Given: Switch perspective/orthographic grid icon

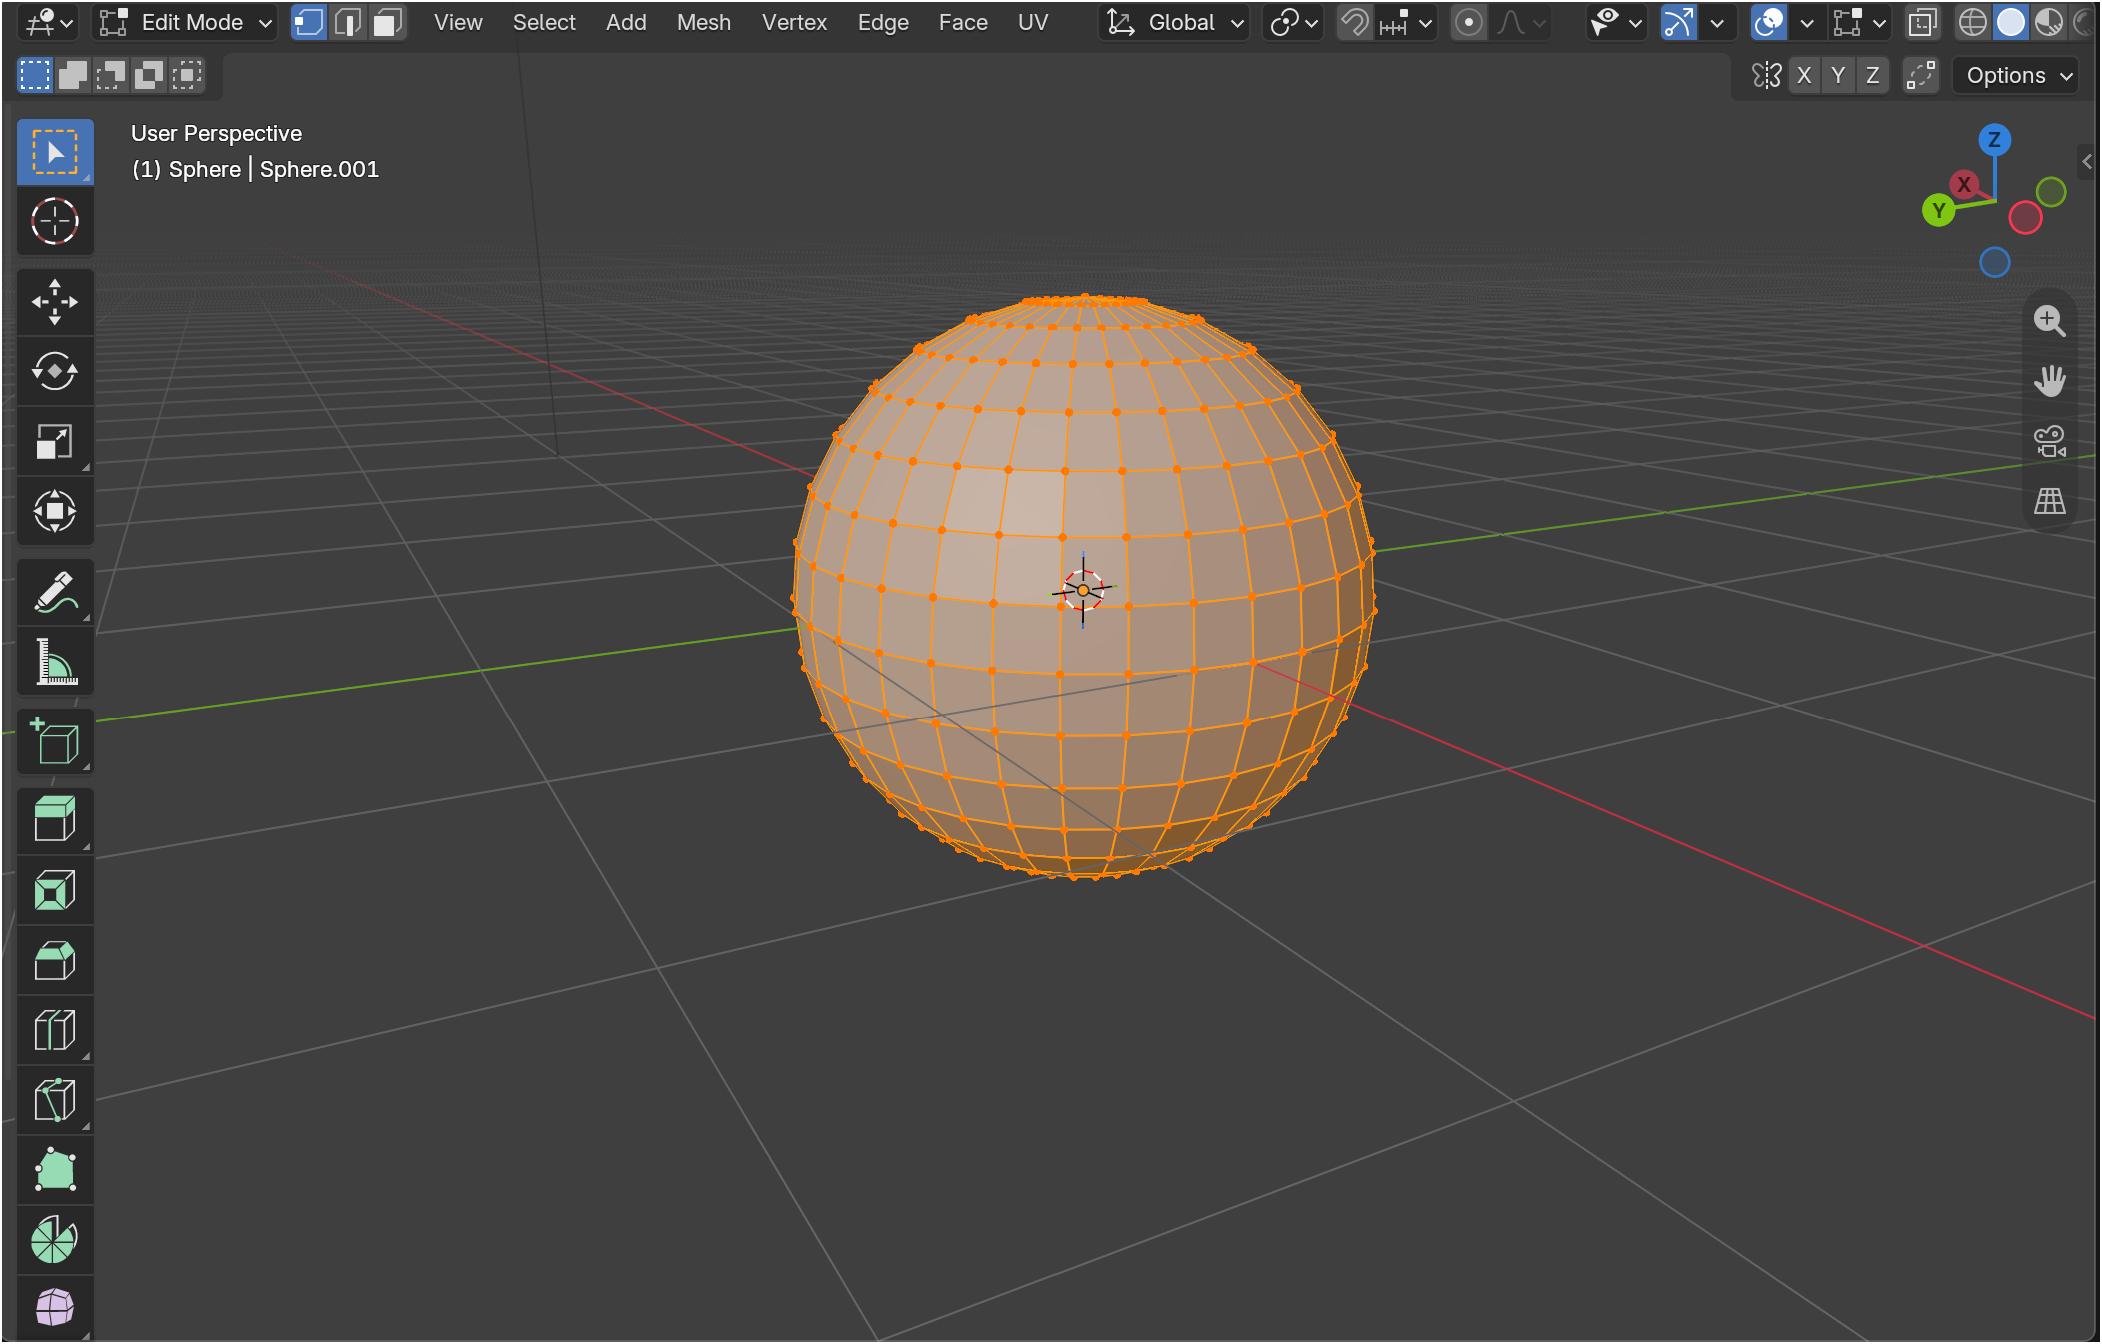Looking at the screenshot, I should (2049, 501).
